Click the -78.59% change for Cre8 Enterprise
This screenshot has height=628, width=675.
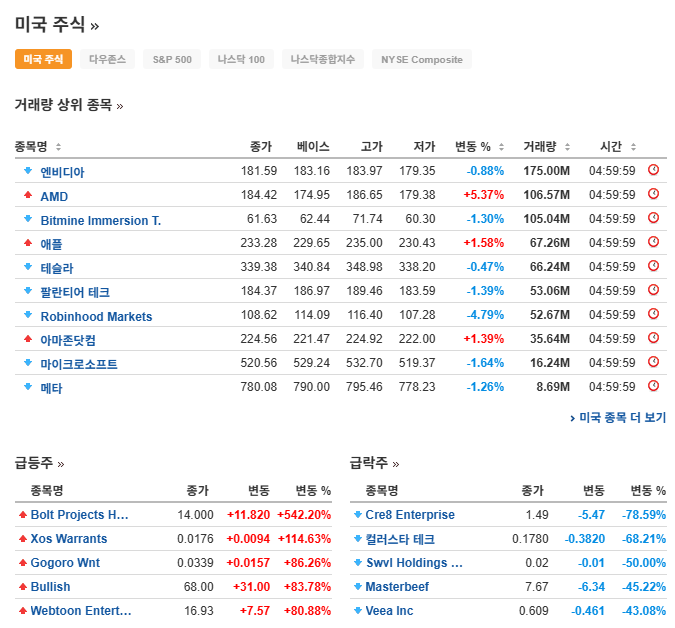[644, 514]
